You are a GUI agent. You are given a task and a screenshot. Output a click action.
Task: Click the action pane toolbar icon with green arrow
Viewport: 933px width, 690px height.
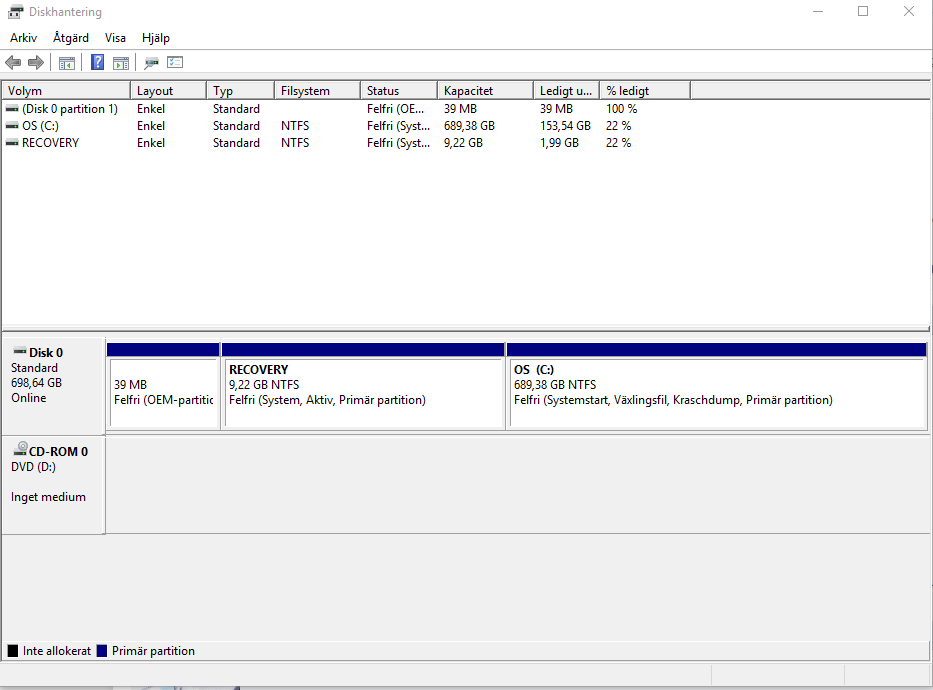pyautogui.click(x=121, y=62)
